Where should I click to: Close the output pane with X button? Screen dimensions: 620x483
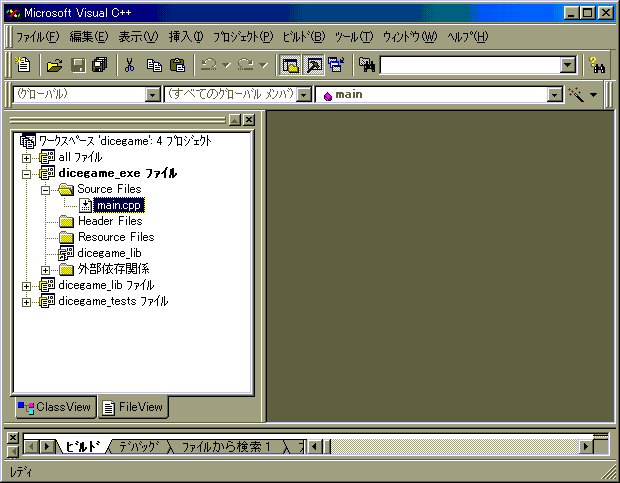(x=13, y=438)
